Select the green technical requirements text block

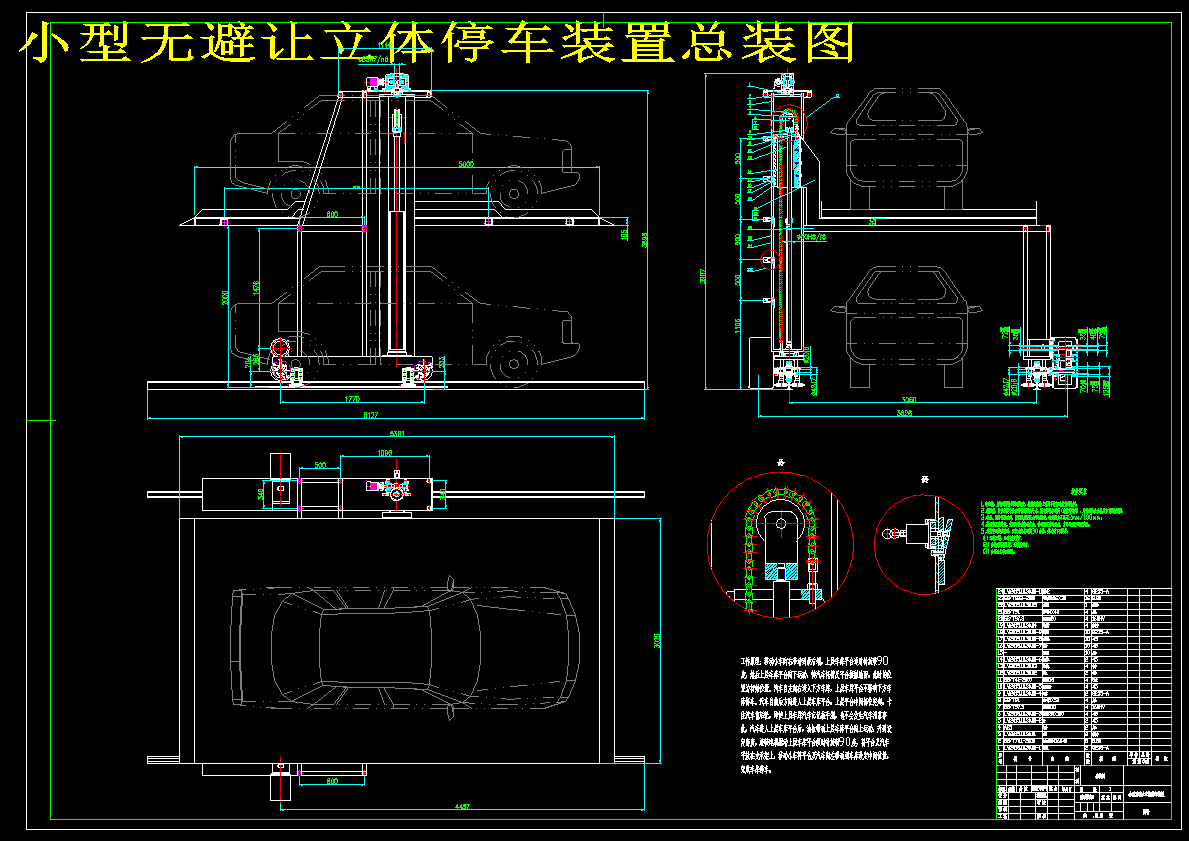click(1052, 522)
